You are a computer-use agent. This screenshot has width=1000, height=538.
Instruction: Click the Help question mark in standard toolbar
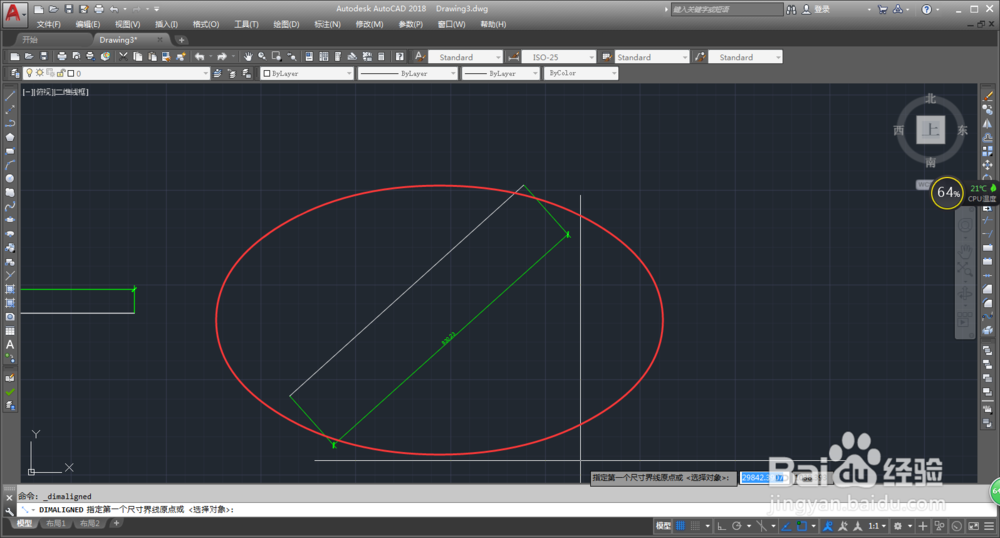(400, 57)
